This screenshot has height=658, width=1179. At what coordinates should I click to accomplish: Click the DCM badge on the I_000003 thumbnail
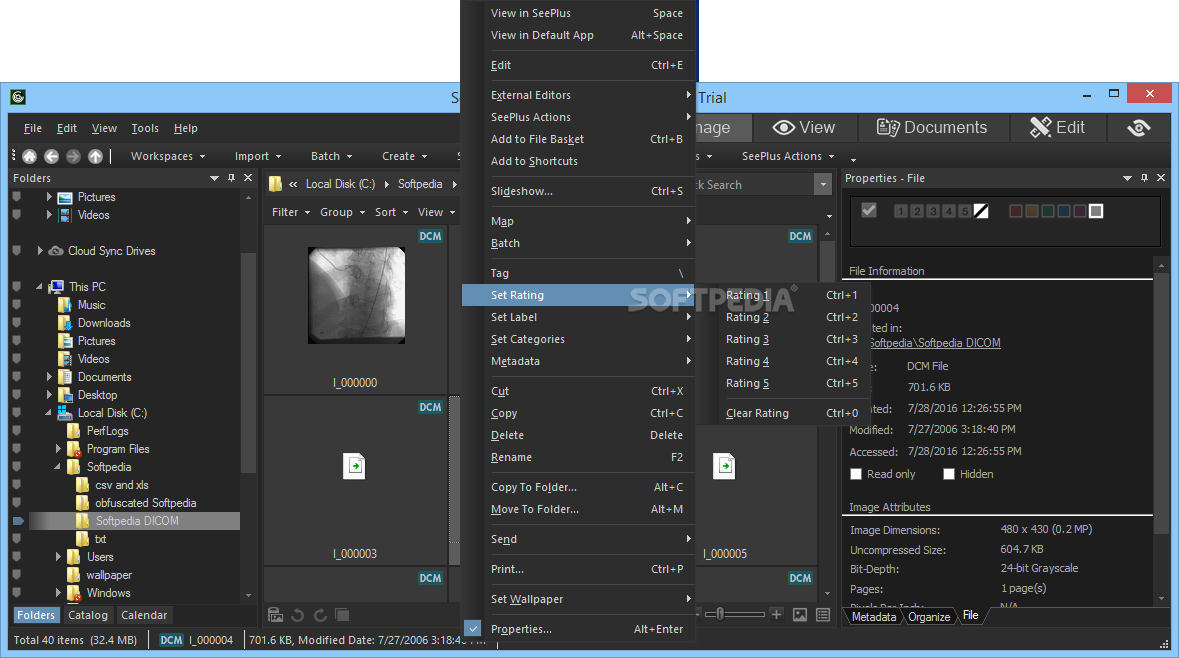pyautogui.click(x=430, y=407)
